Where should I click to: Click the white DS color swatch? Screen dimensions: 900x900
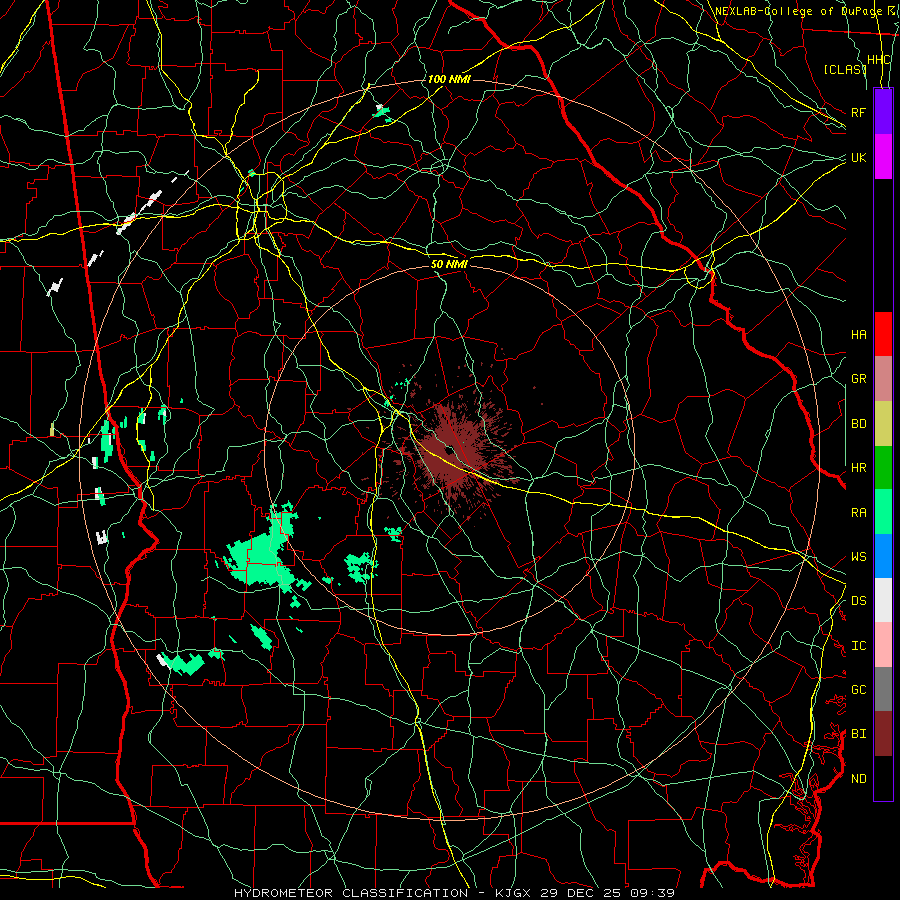(x=883, y=600)
